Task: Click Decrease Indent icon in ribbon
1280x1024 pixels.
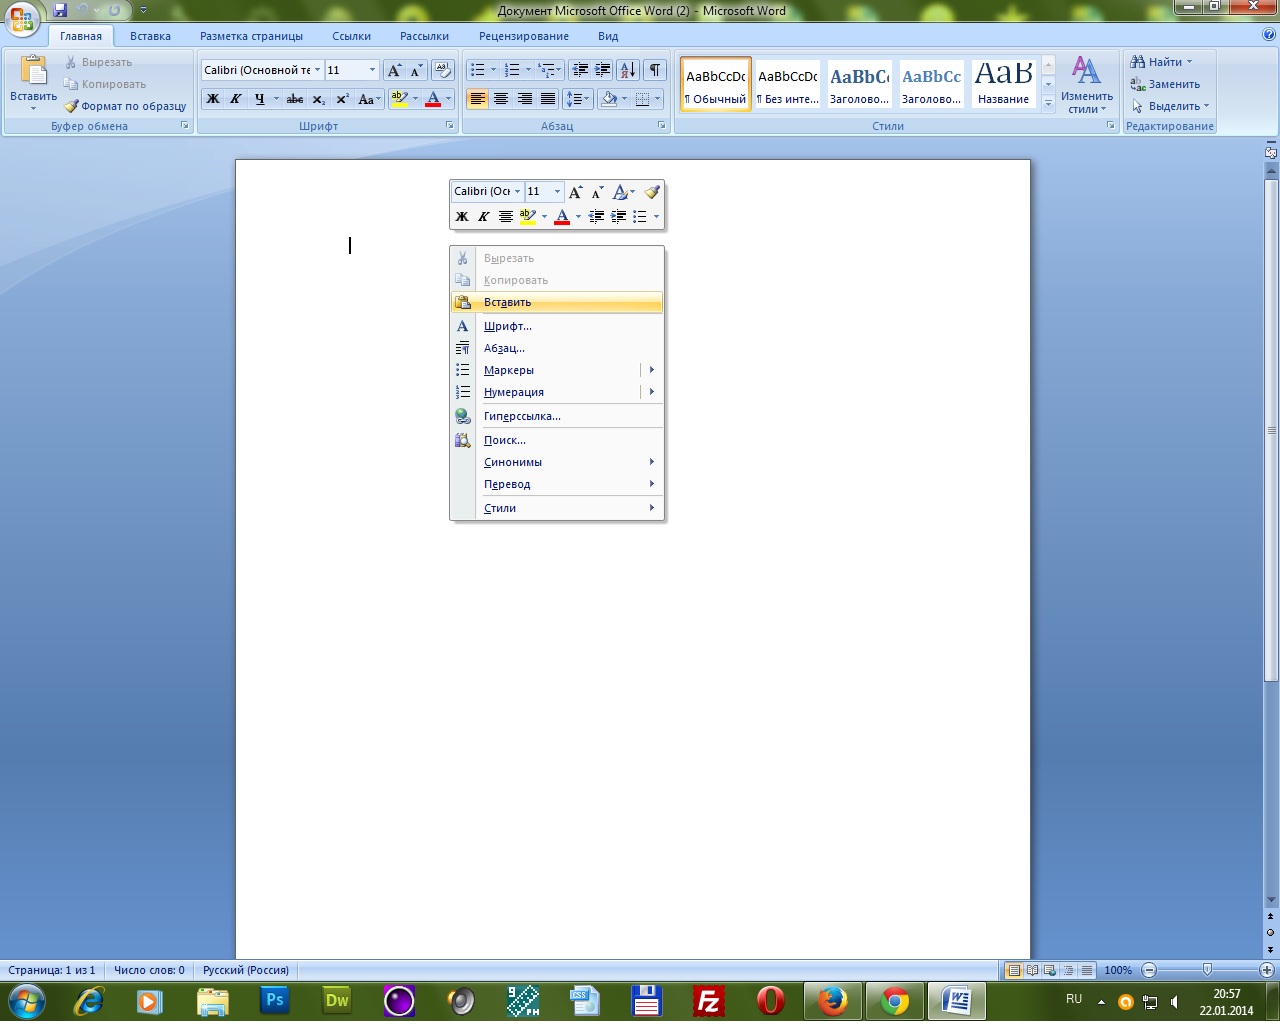Action: tap(580, 70)
